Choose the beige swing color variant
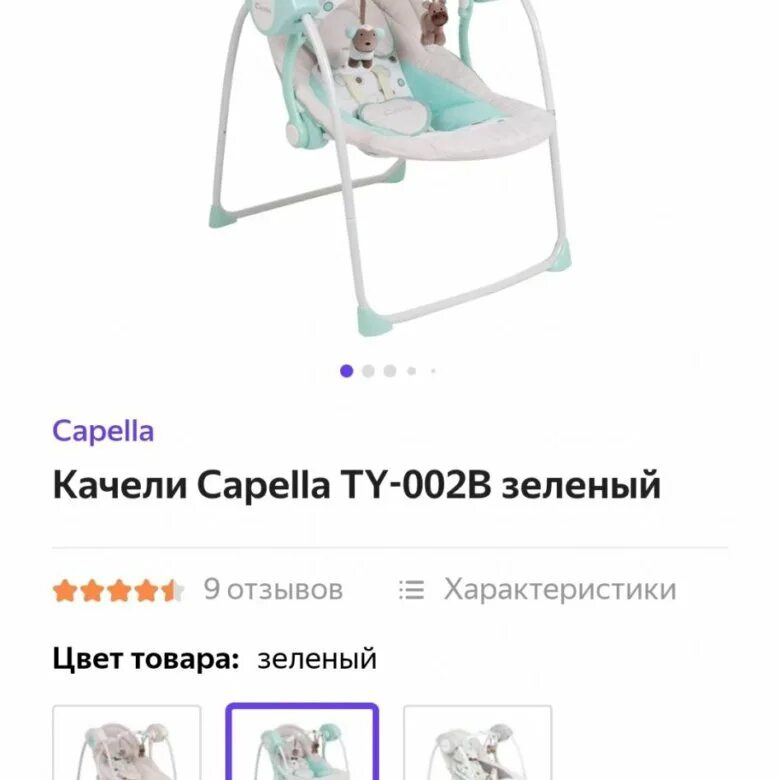The width and height of the screenshot is (780, 780). (x=127, y=742)
